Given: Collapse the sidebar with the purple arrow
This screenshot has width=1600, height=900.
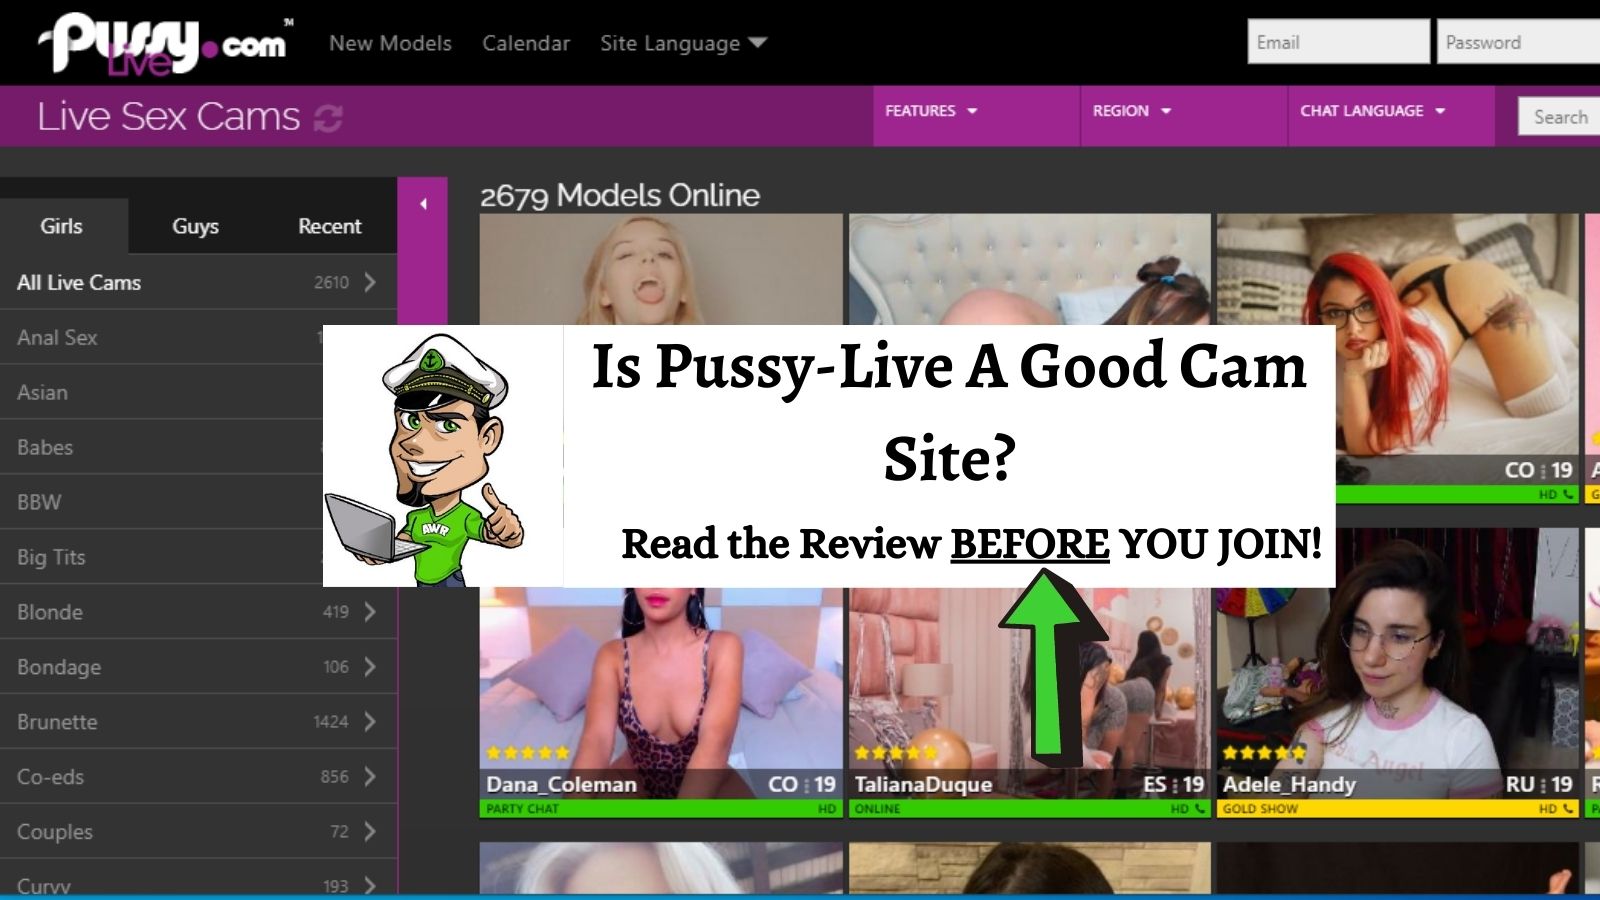Looking at the screenshot, I should [x=423, y=204].
